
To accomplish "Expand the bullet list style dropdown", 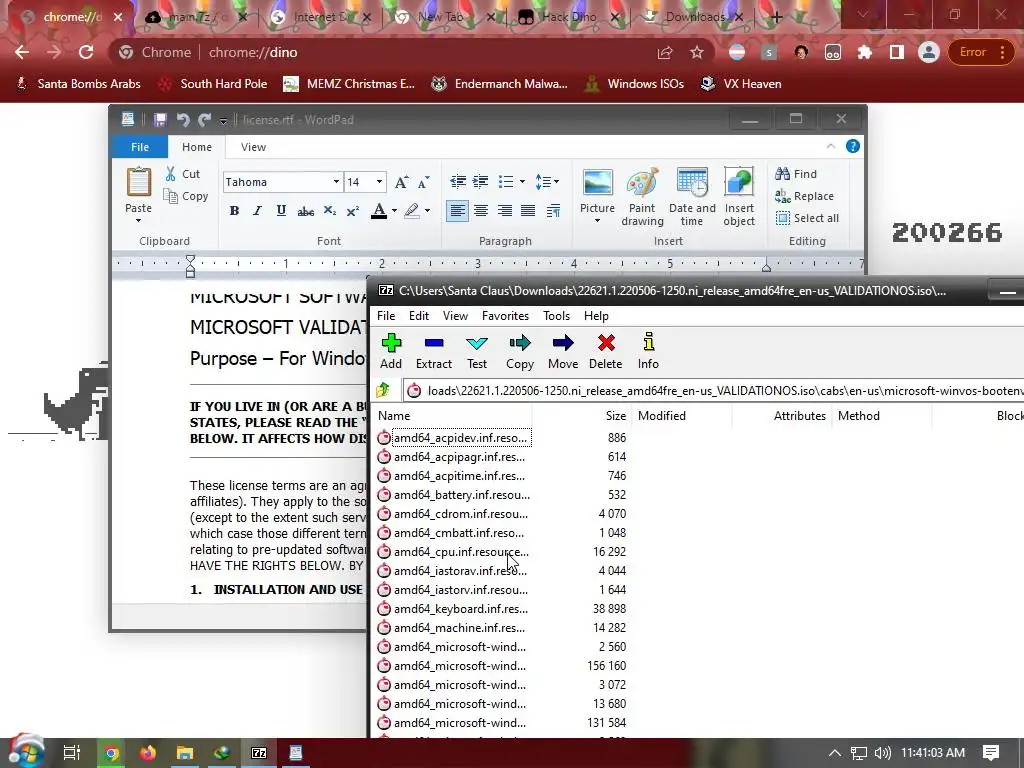I will 522,182.
